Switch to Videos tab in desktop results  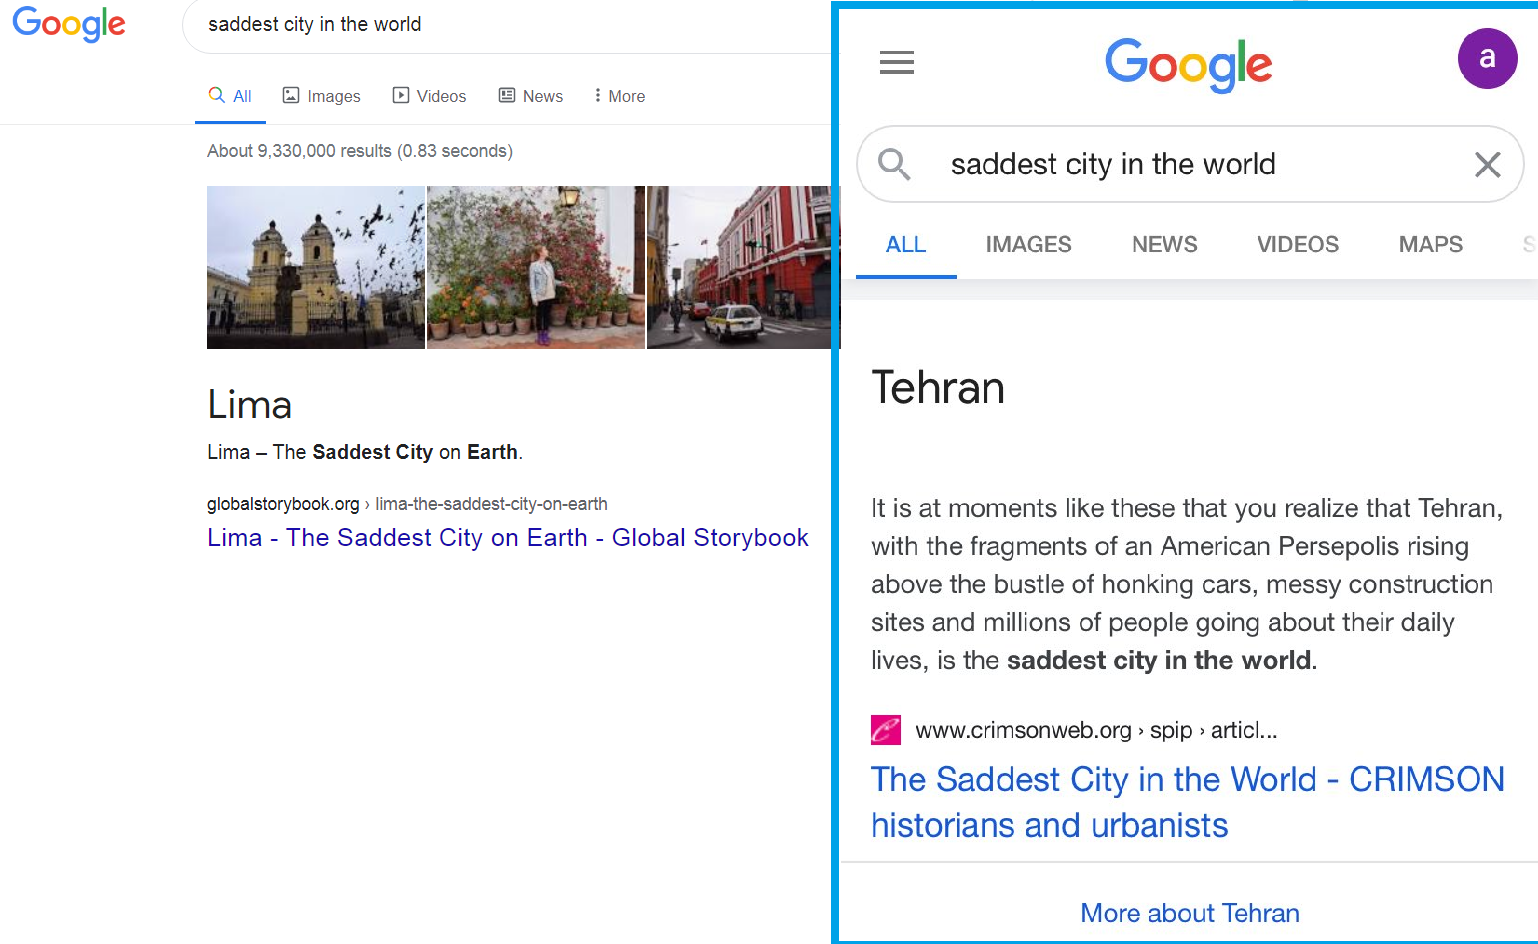click(x=429, y=96)
